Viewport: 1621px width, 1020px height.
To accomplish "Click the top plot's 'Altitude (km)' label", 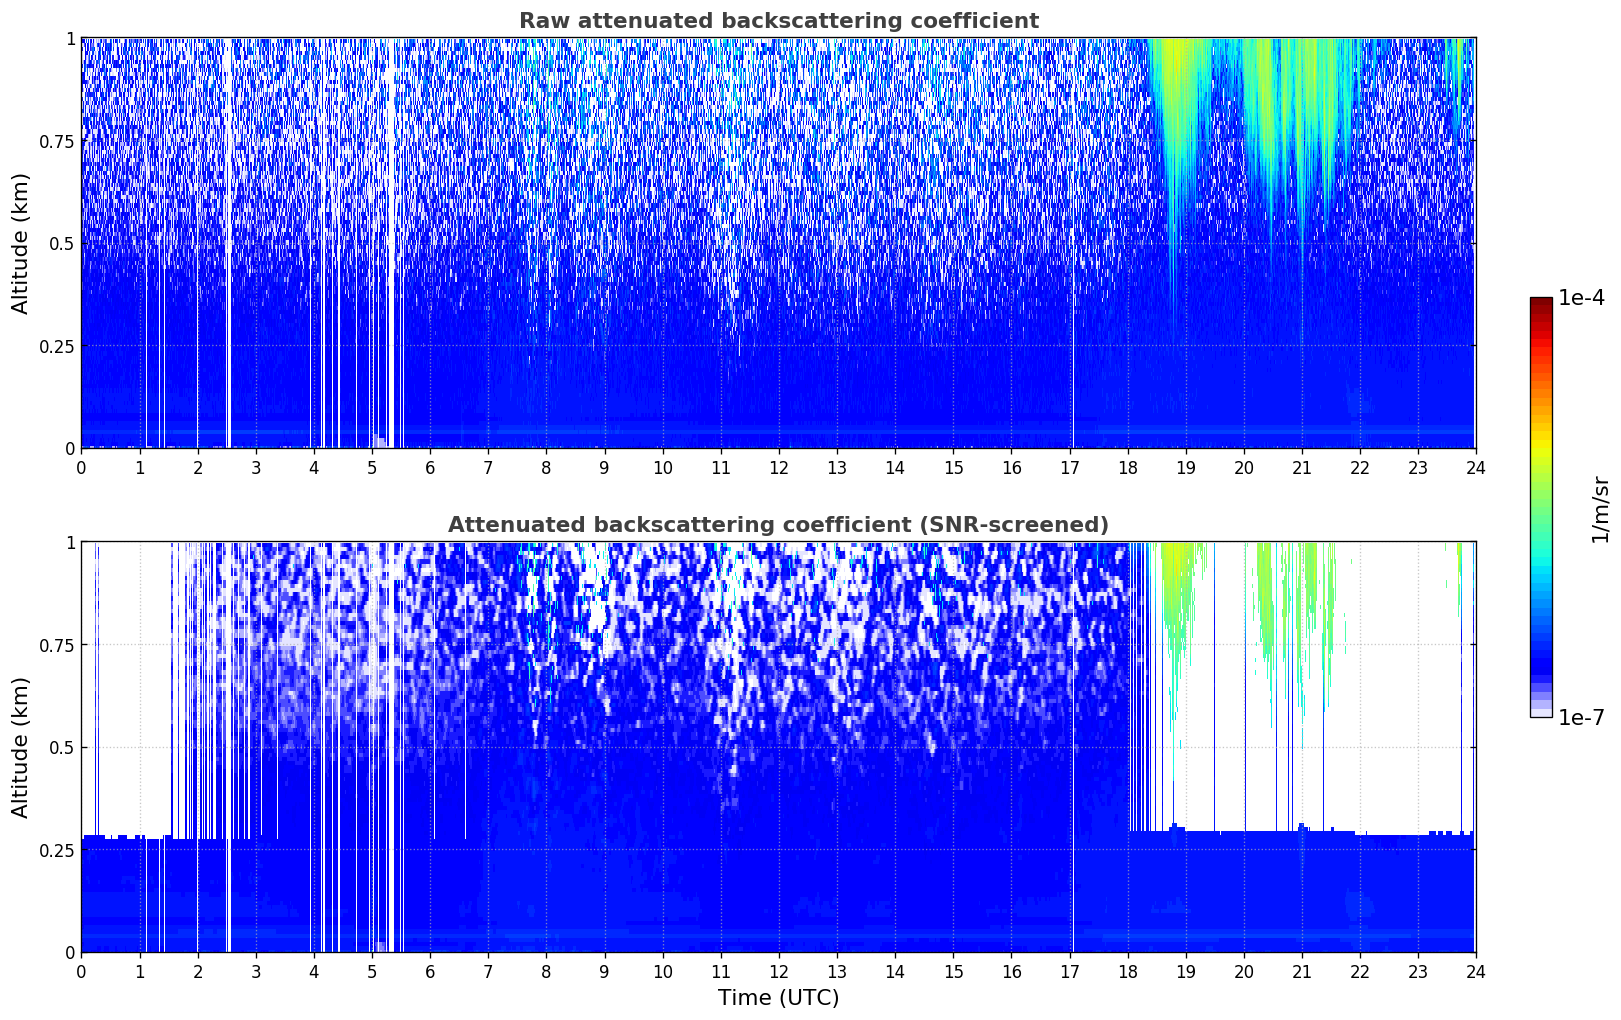I will (21, 243).
